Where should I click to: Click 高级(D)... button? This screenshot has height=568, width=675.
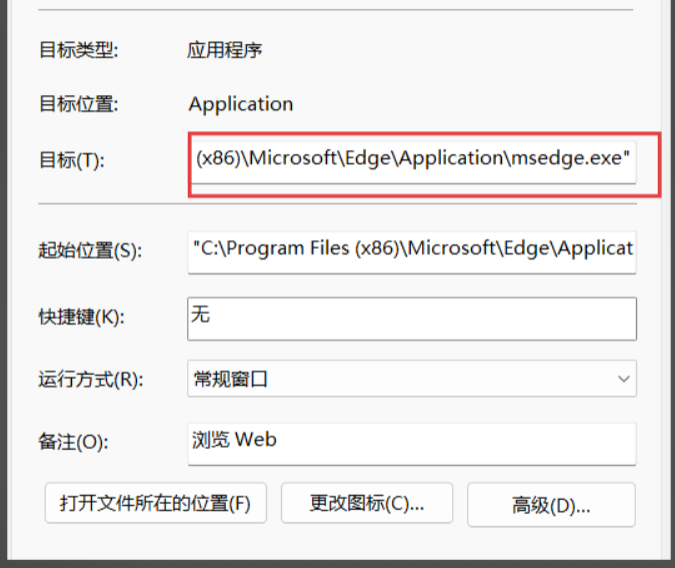point(551,505)
